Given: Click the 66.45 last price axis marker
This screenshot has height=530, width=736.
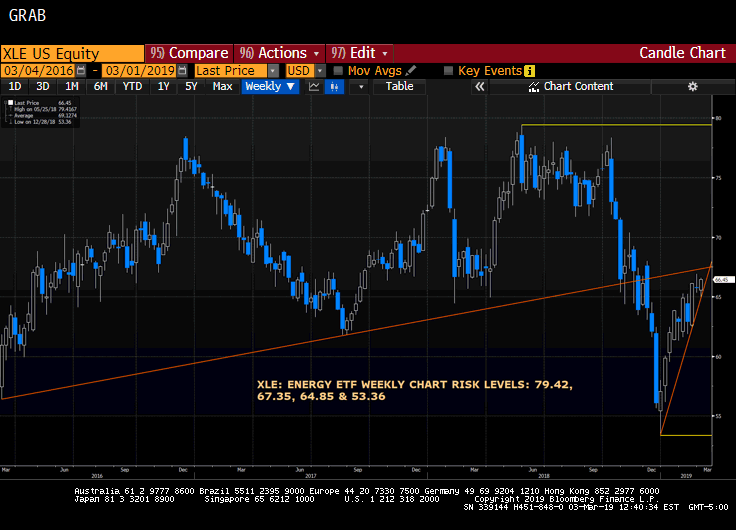Looking at the screenshot, I should click(x=723, y=280).
